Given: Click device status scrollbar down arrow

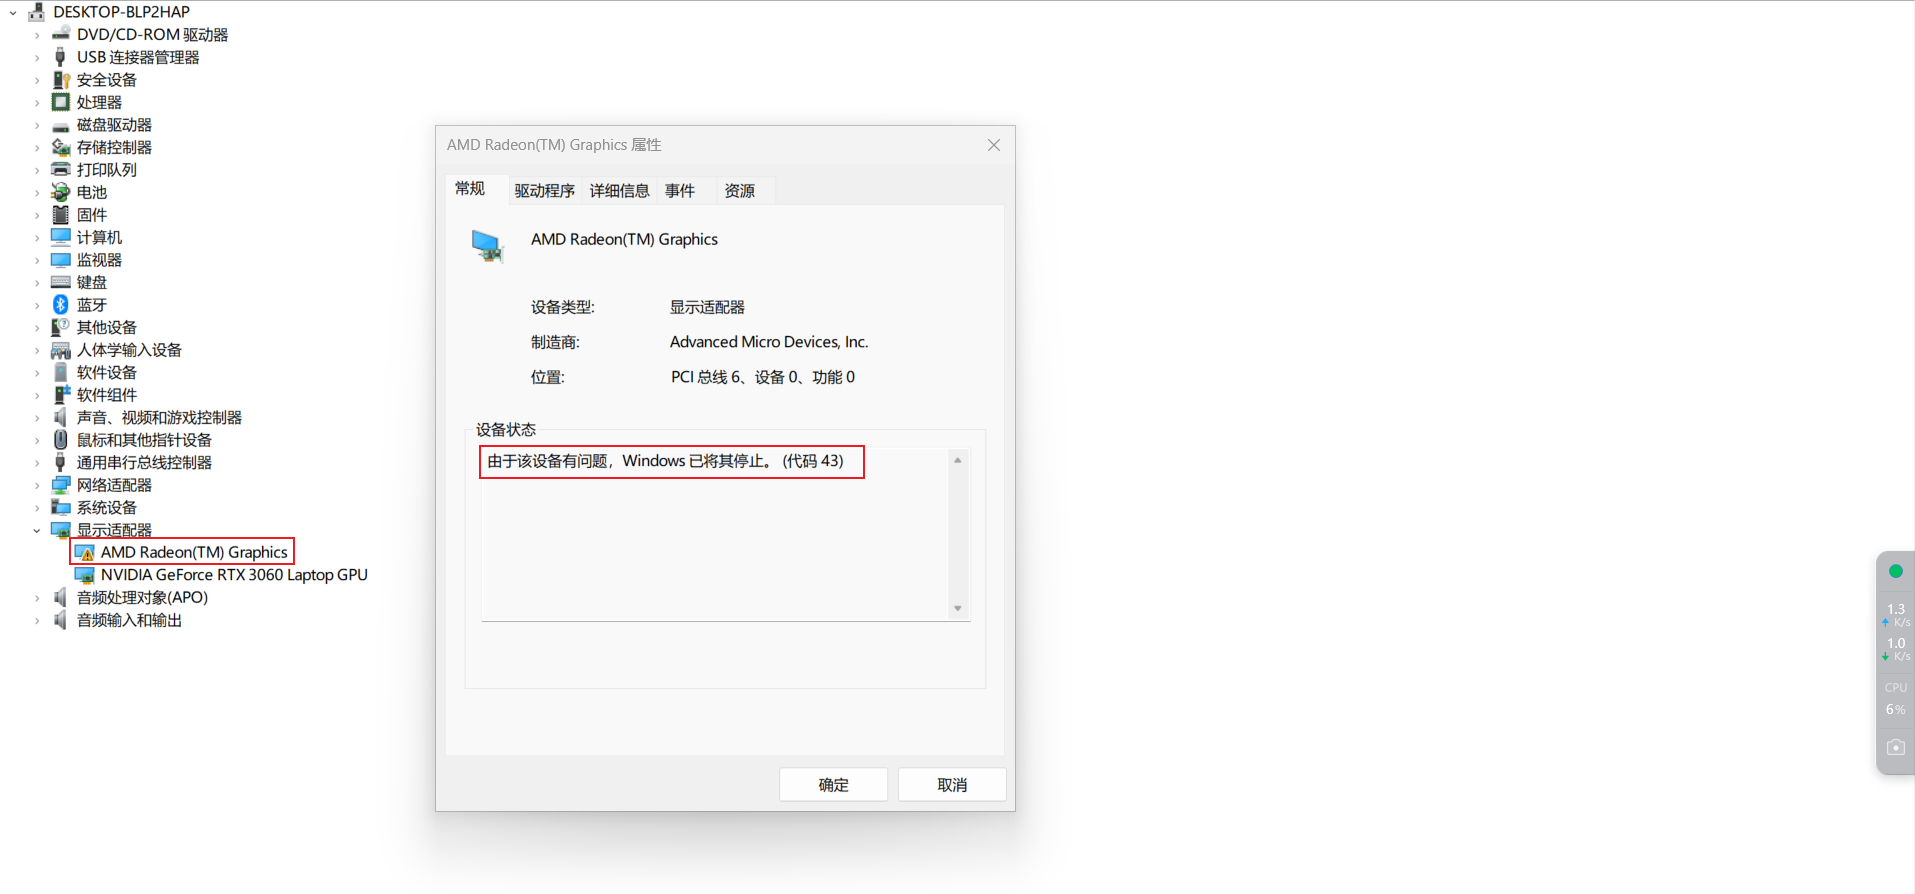Looking at the screenshot, I should click(x=958, y=608).
